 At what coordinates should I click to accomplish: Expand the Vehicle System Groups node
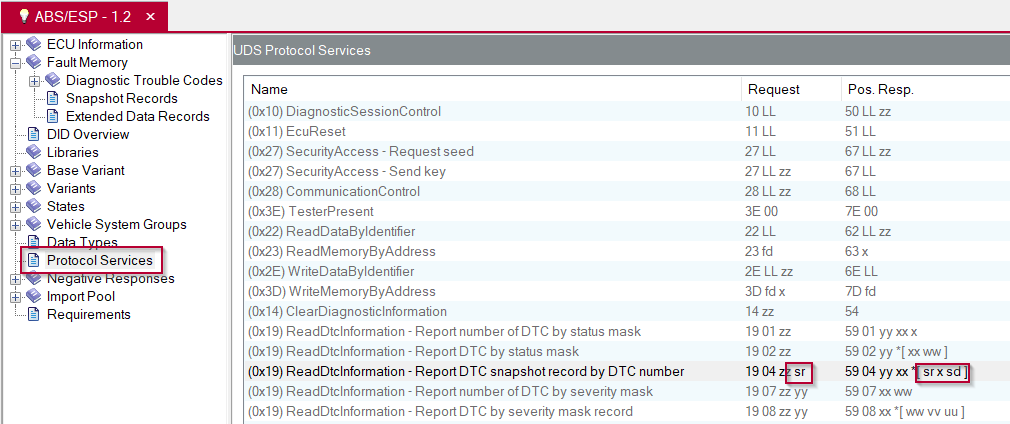pyautogui.click(x=15, y=226)
